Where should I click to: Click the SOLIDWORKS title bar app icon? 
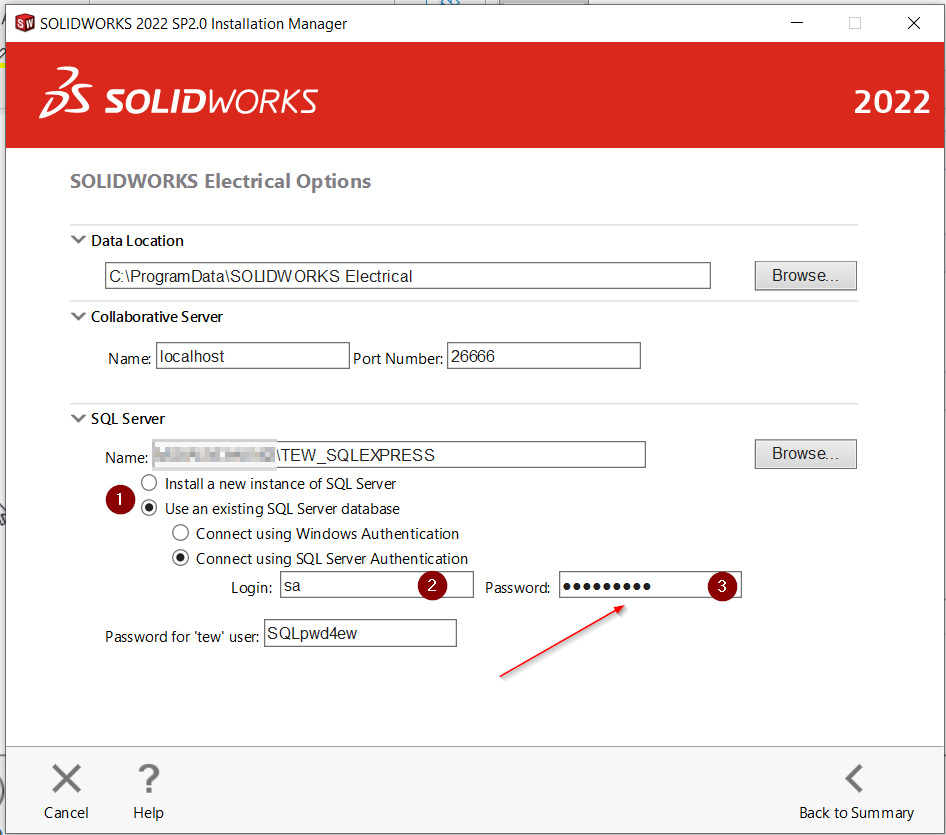pyautogui.click(x=24, y=23)
